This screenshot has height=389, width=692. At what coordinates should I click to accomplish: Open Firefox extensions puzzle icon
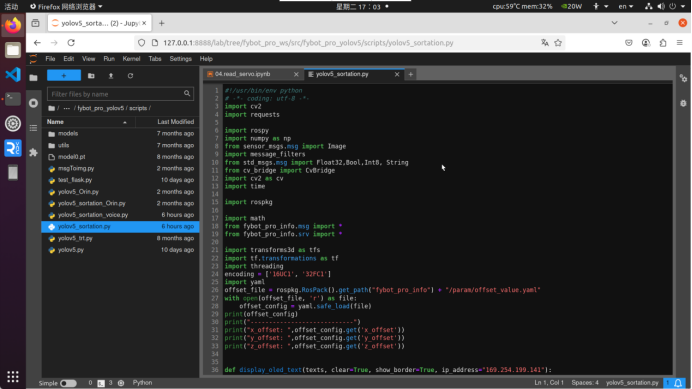(663, 43)
